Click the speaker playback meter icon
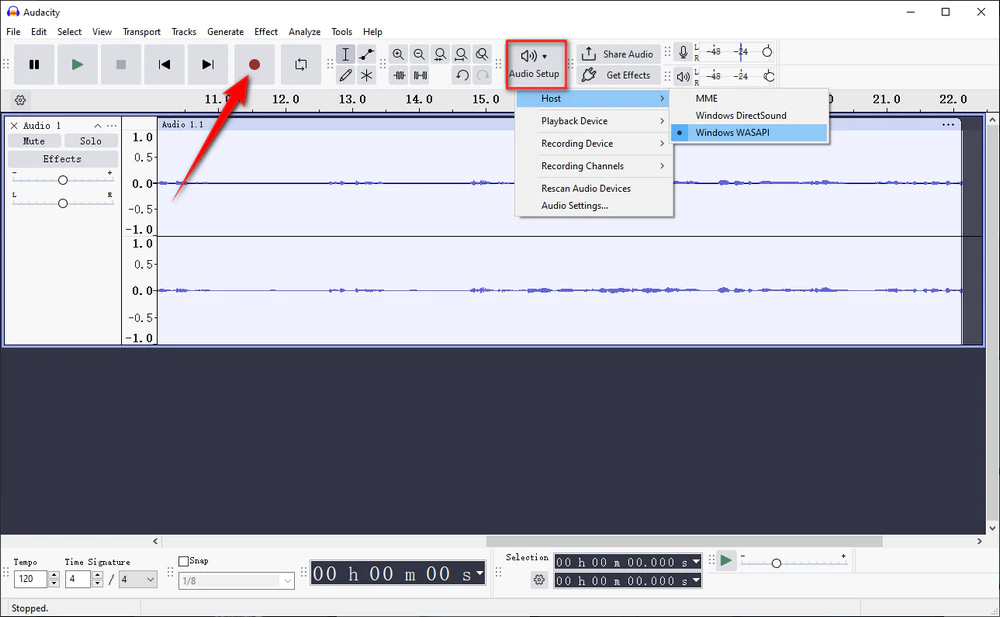The width and height of the screenshot is (1000, 617). tap(682, 77)
